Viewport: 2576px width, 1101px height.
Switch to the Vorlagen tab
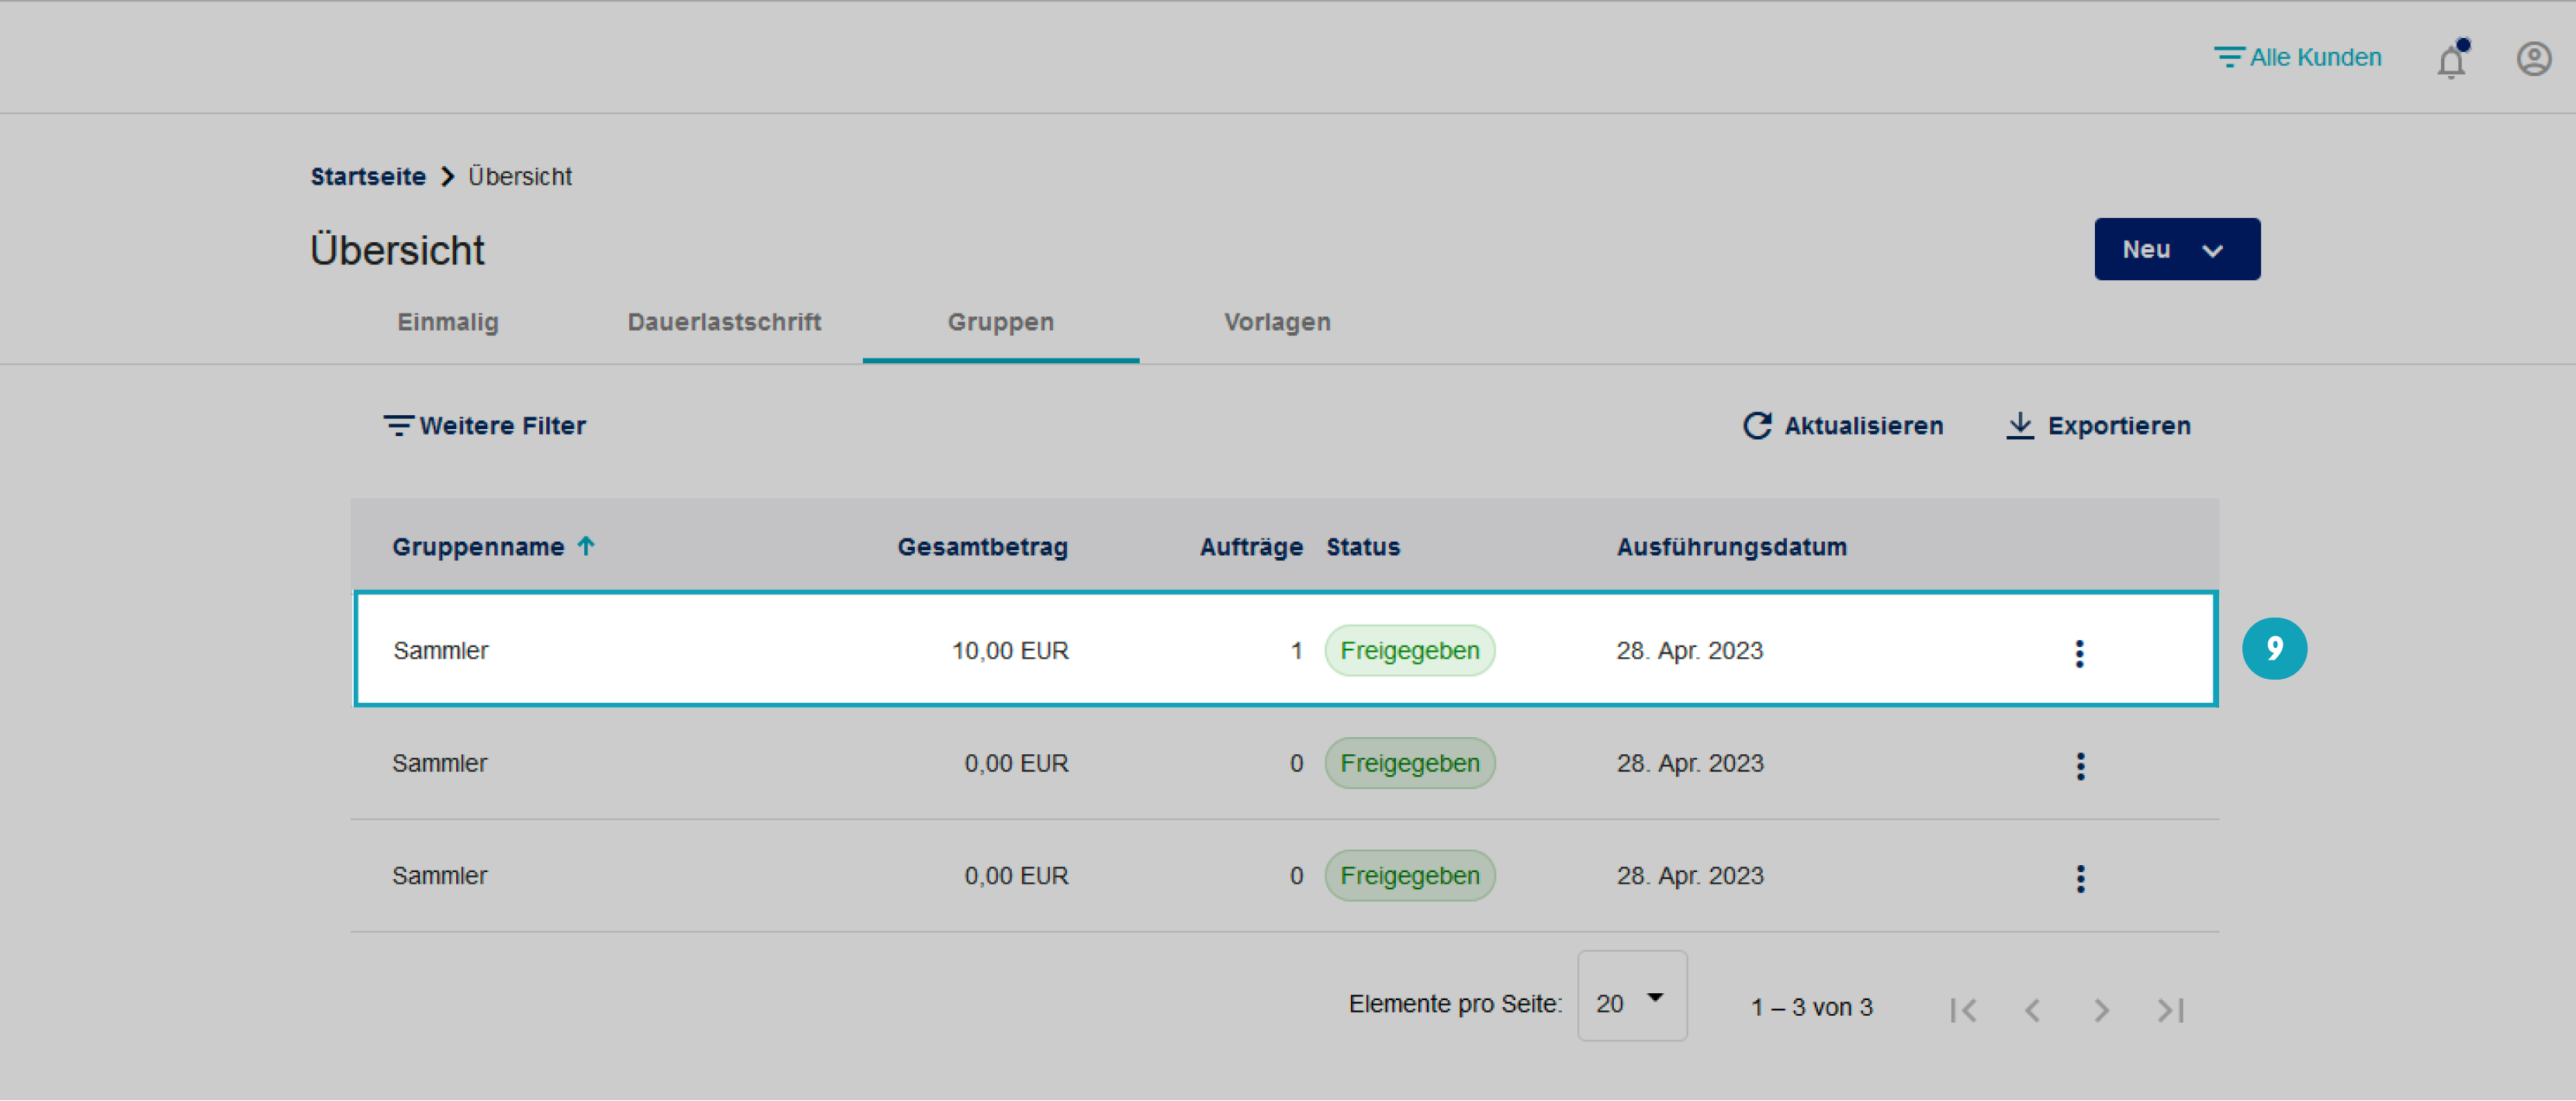(1276, 322)
